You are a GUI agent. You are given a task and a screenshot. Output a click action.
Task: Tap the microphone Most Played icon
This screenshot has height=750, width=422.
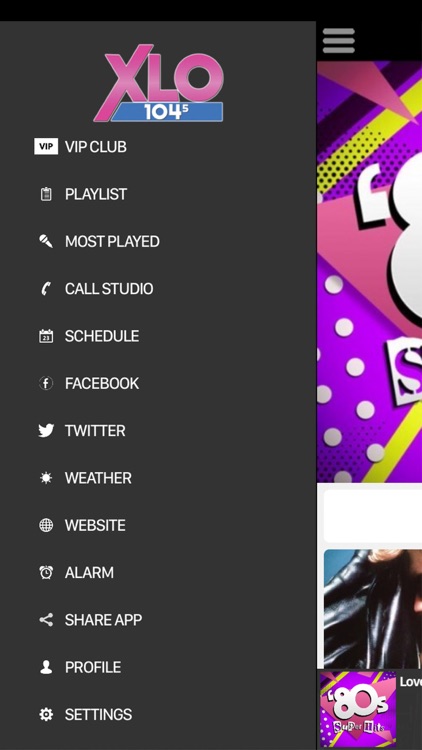46,241
